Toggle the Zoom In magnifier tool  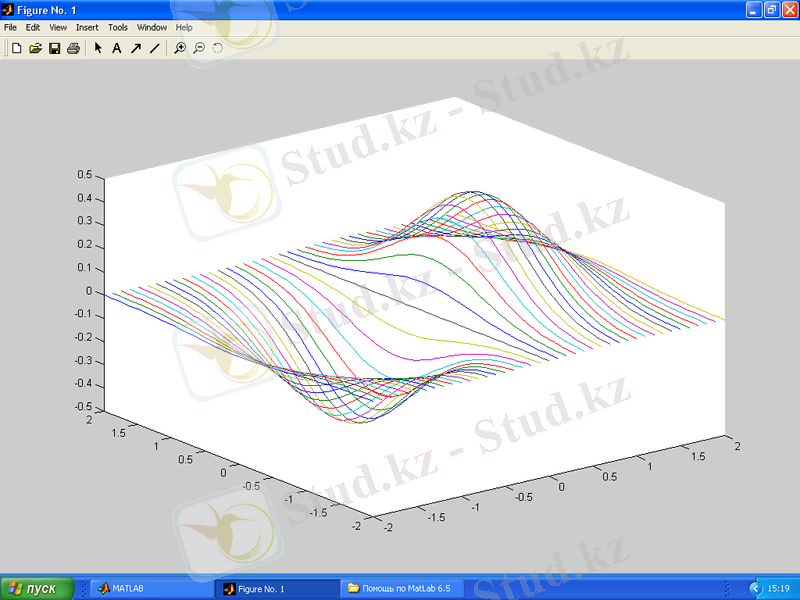pos(180,48)
